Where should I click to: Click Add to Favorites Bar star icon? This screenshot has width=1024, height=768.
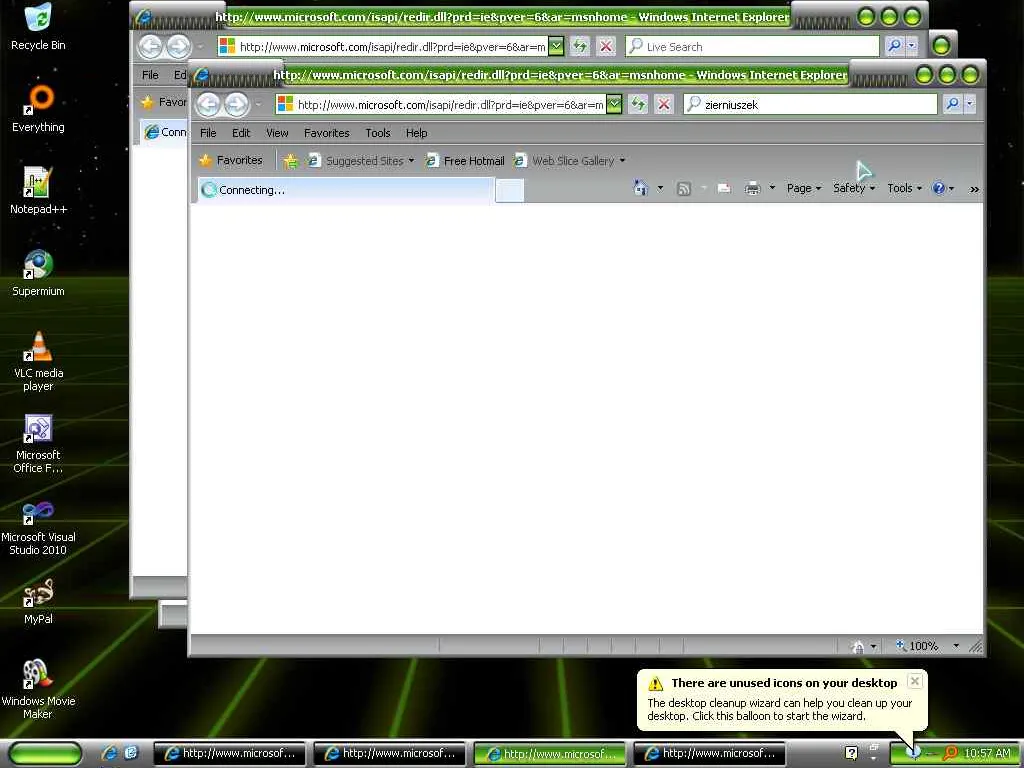click(291, 161)
